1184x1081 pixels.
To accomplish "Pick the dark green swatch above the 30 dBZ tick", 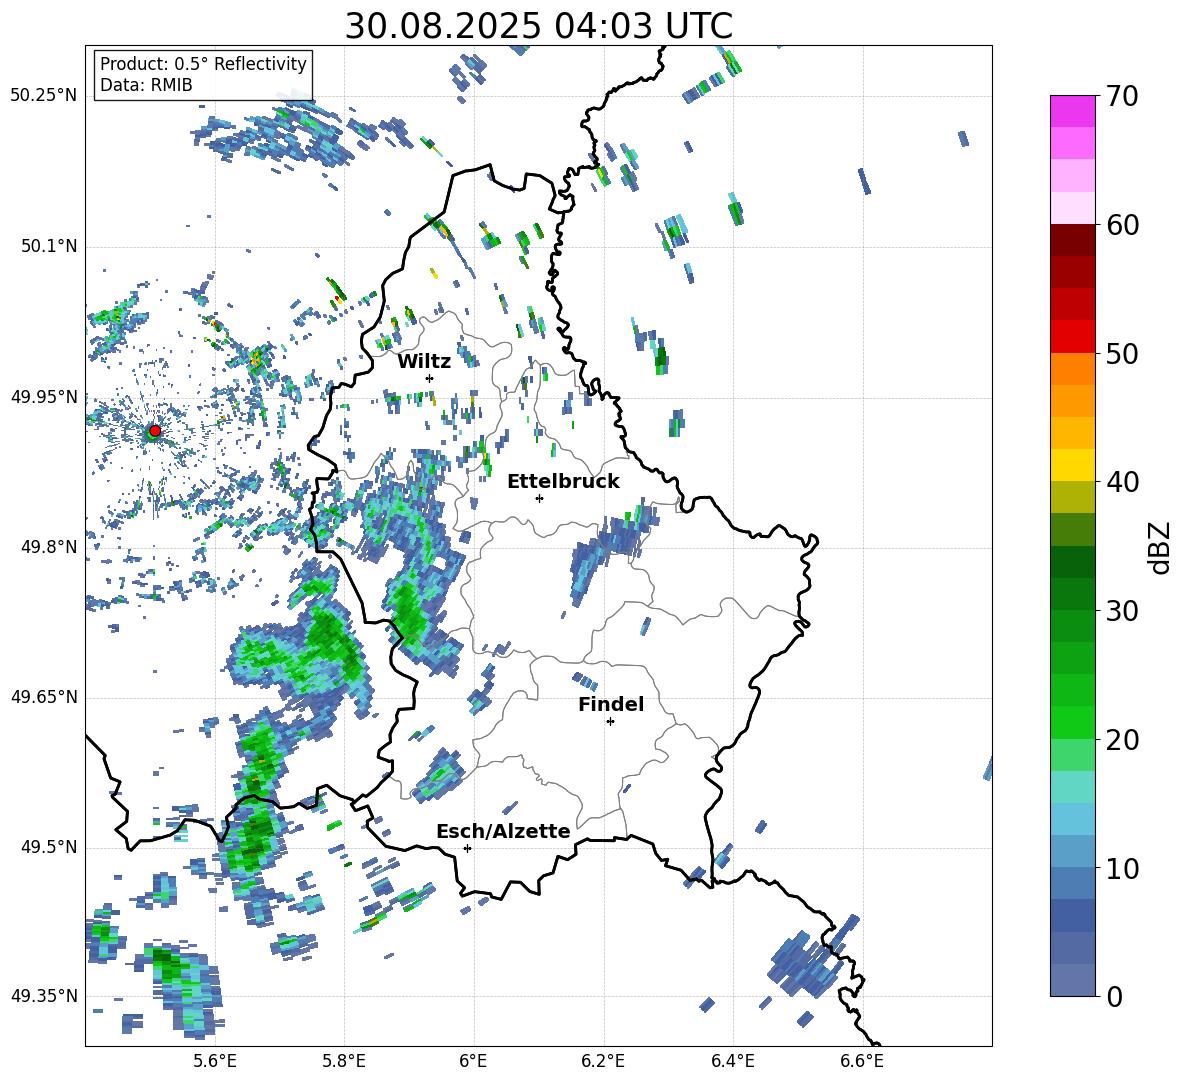I will [x=1072, y=594].
